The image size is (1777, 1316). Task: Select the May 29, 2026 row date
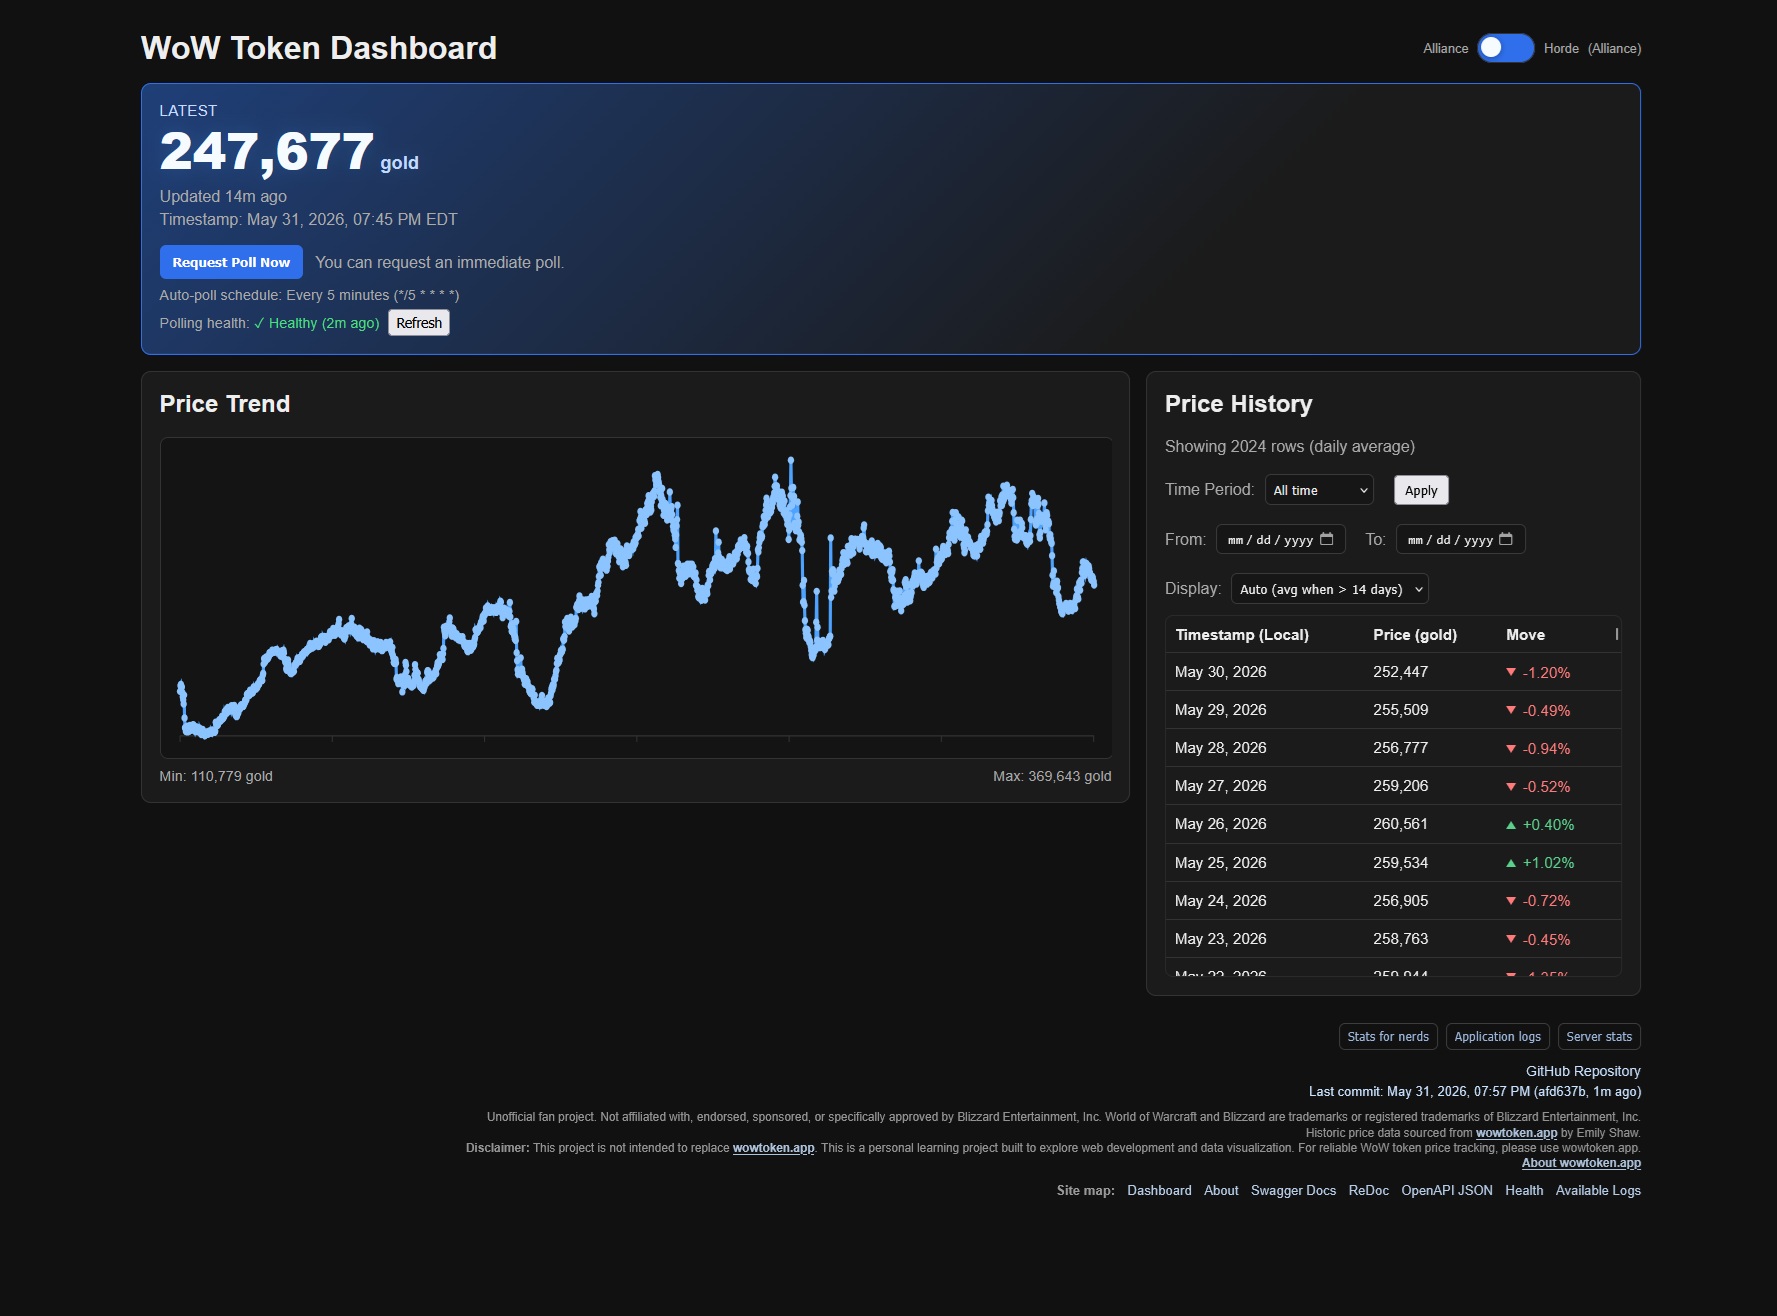click(1220, 710)
